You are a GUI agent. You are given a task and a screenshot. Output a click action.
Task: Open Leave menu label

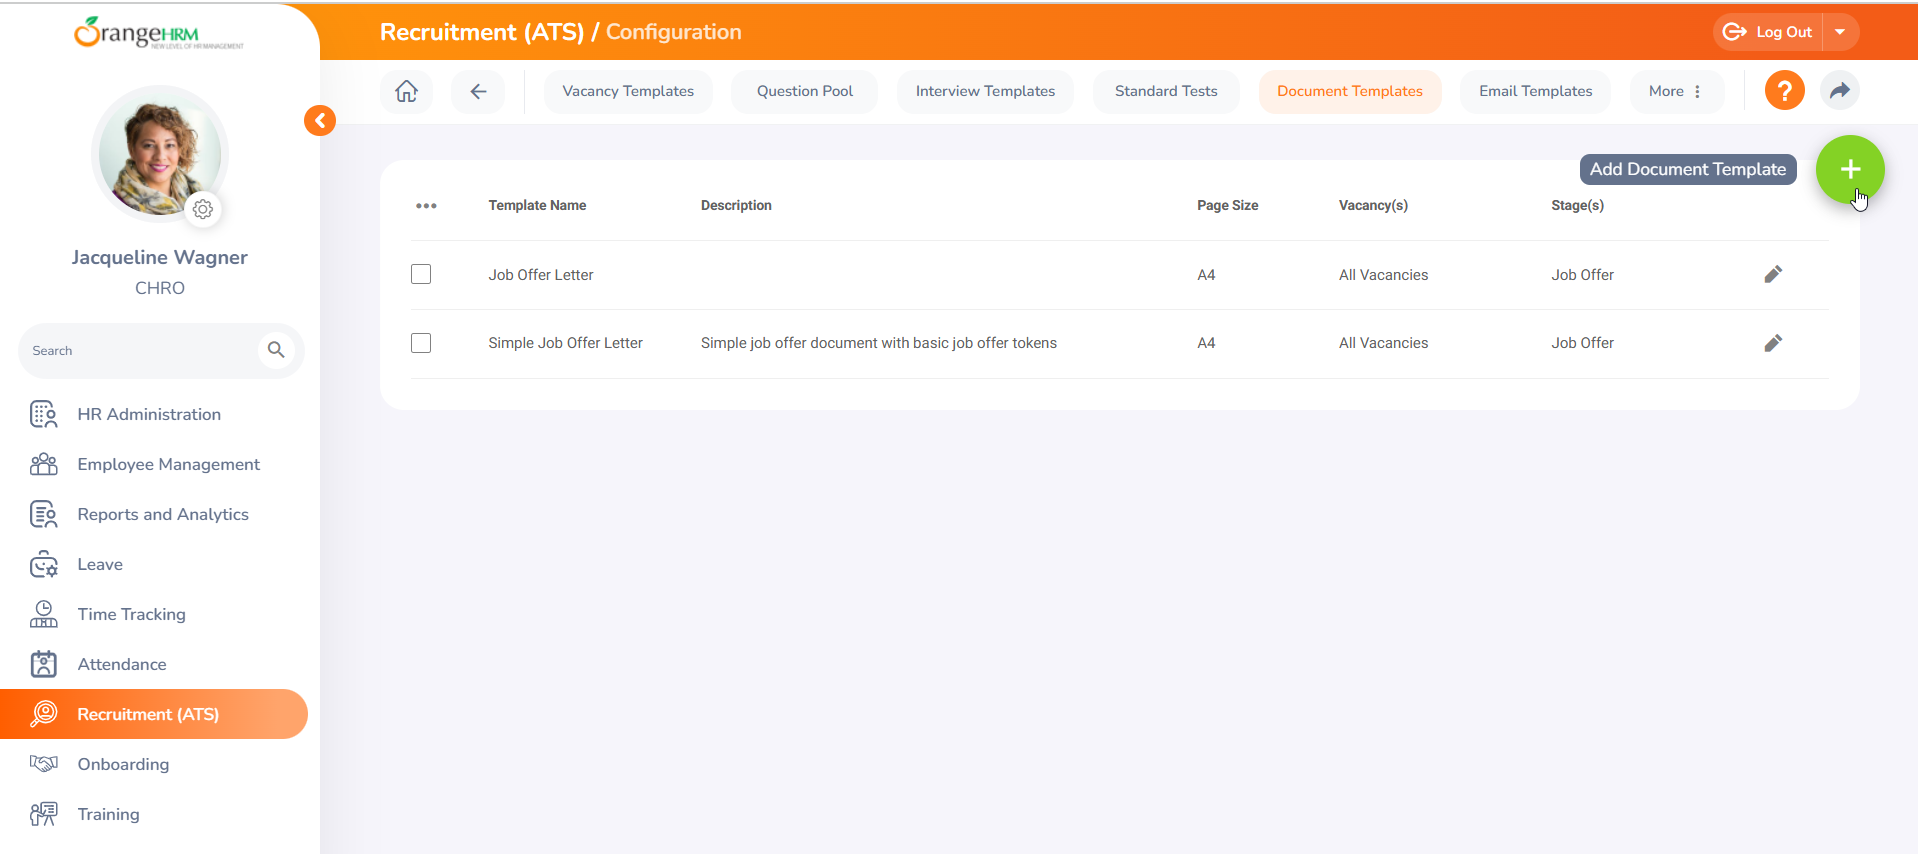click(x=100, y=564)
